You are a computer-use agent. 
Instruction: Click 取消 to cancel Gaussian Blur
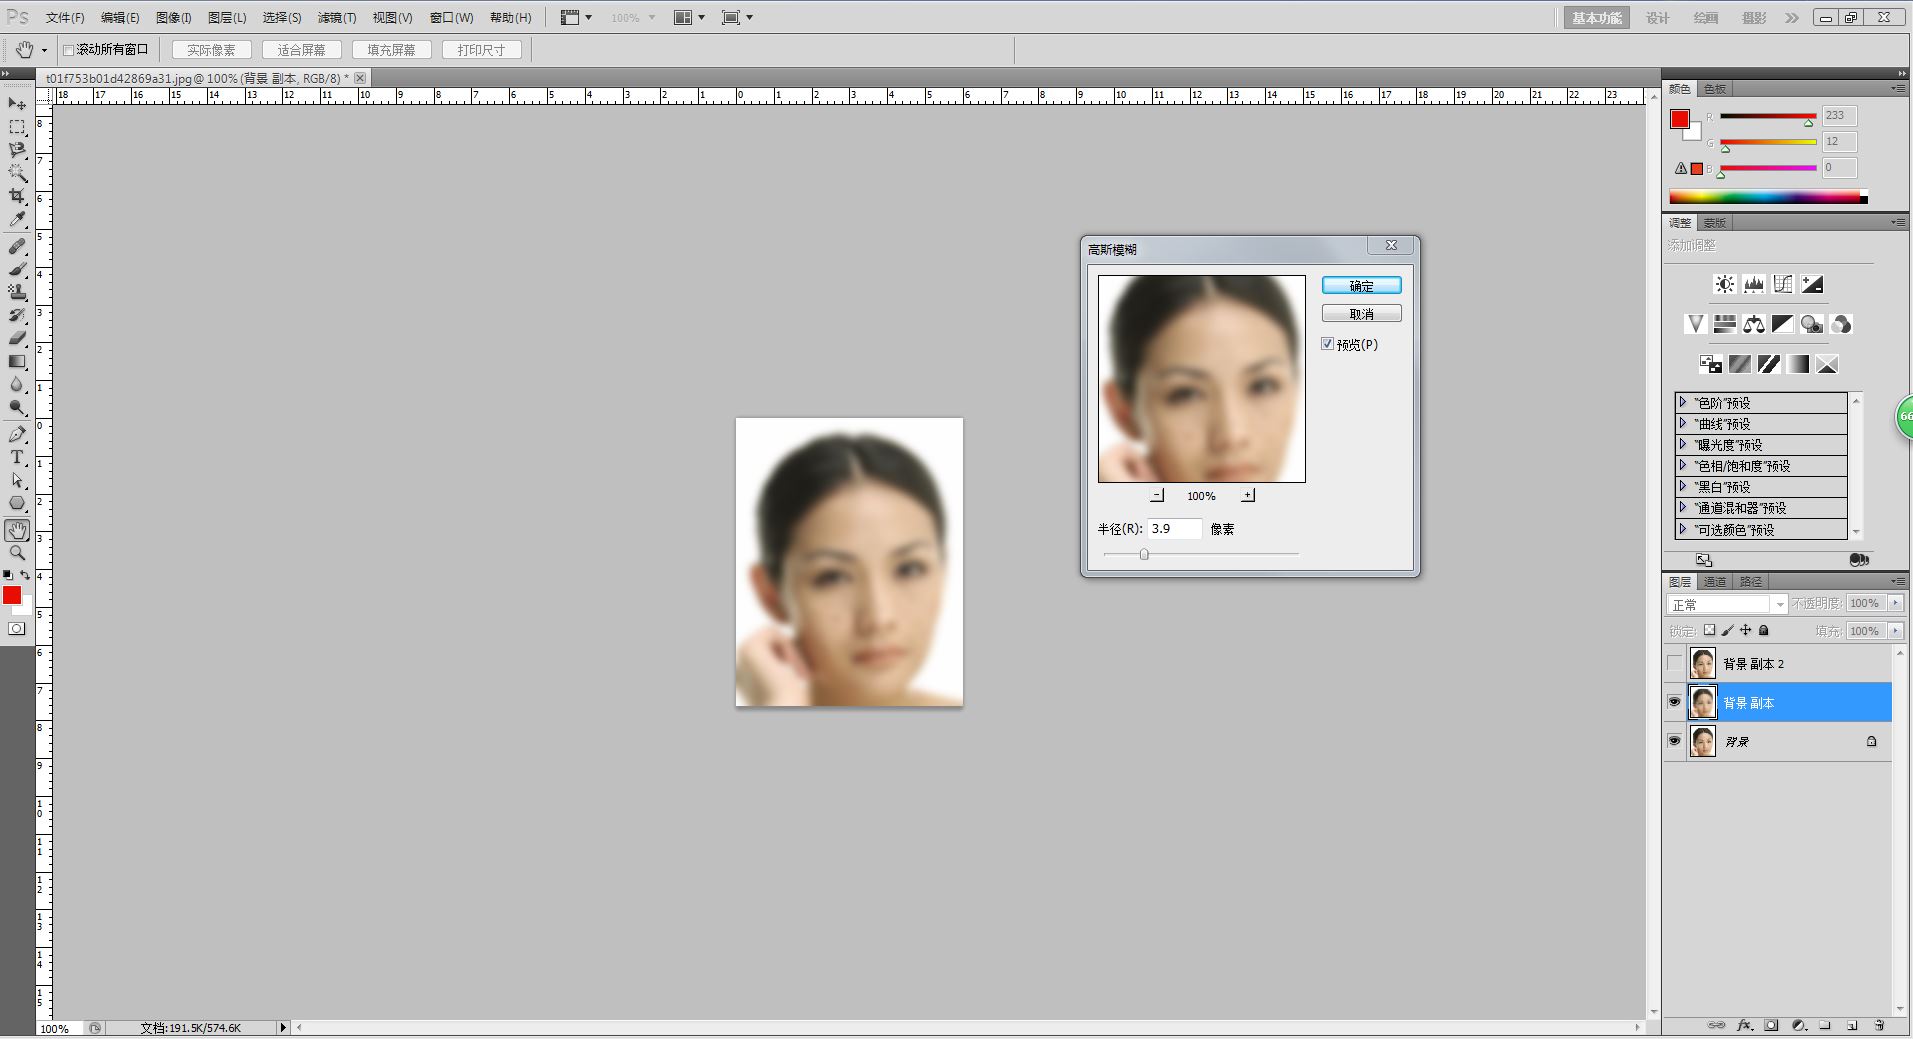click(1361, 314)
